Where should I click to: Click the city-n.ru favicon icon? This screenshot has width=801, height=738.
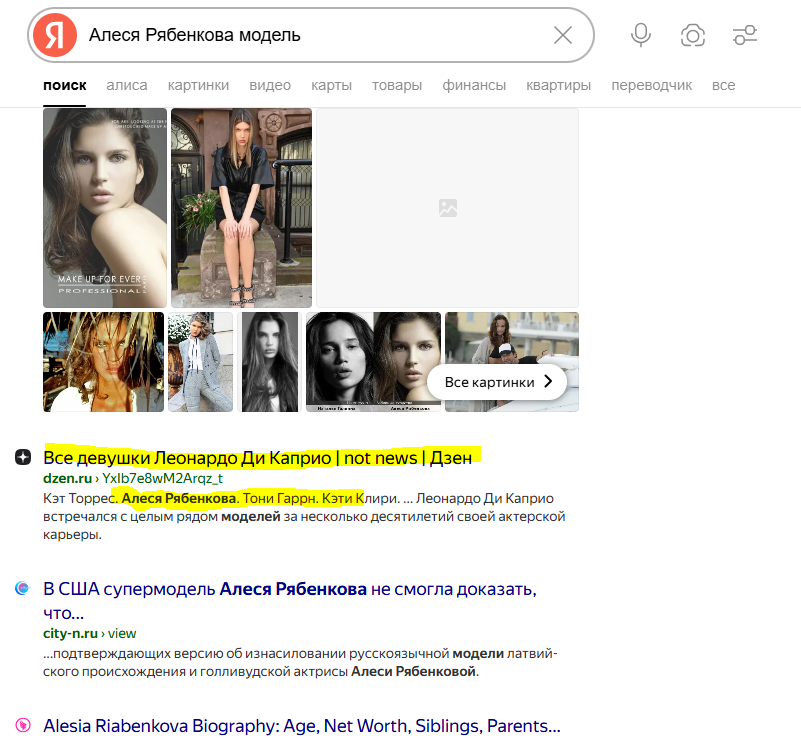pyautogui.click(x=23, y=588)
